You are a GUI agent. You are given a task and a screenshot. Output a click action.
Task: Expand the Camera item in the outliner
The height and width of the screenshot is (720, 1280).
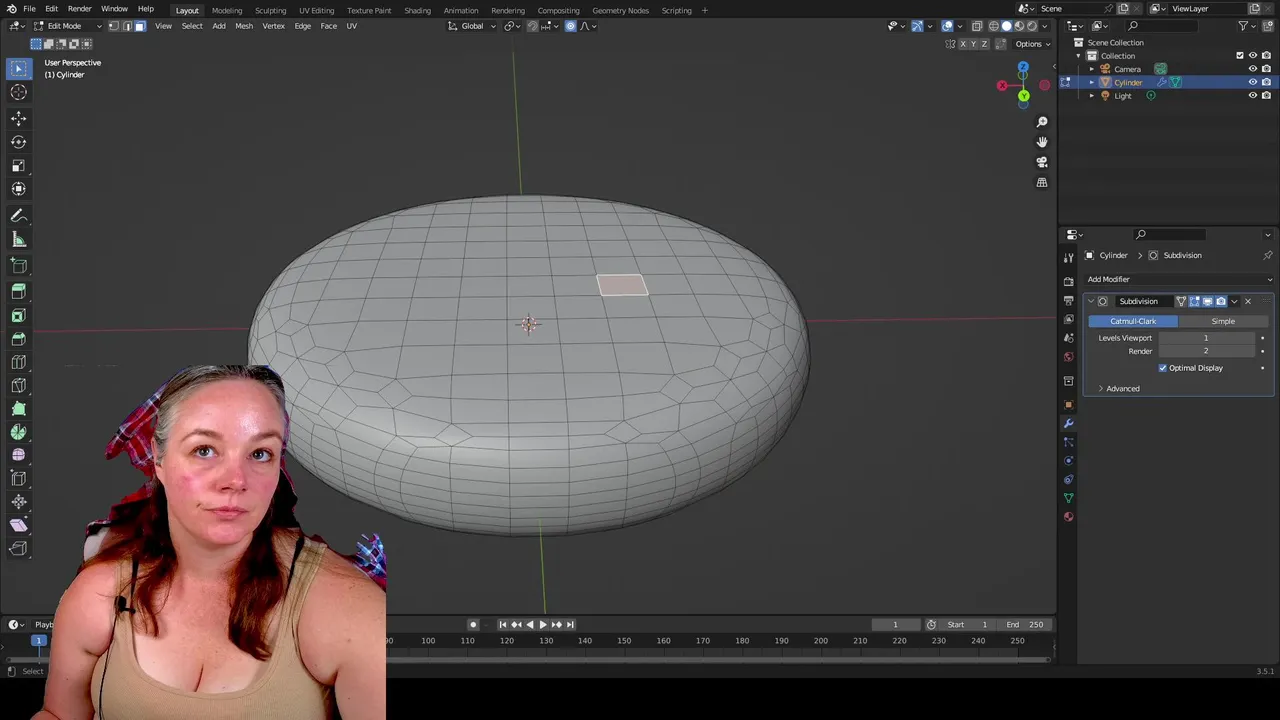pos(1092,69)
